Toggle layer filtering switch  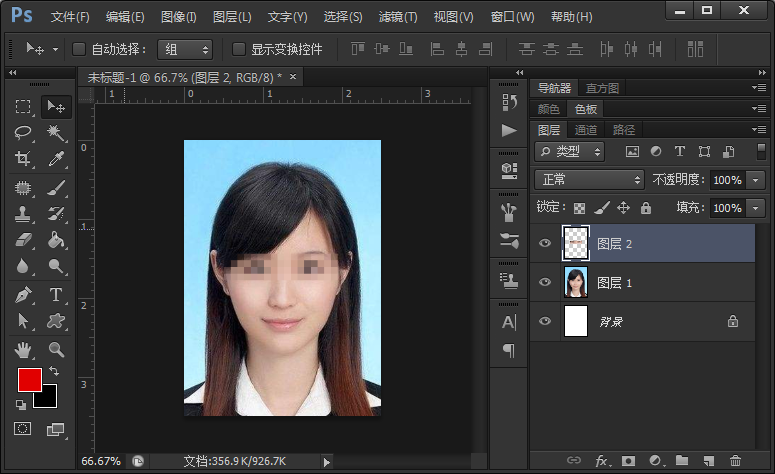(761, 151)
